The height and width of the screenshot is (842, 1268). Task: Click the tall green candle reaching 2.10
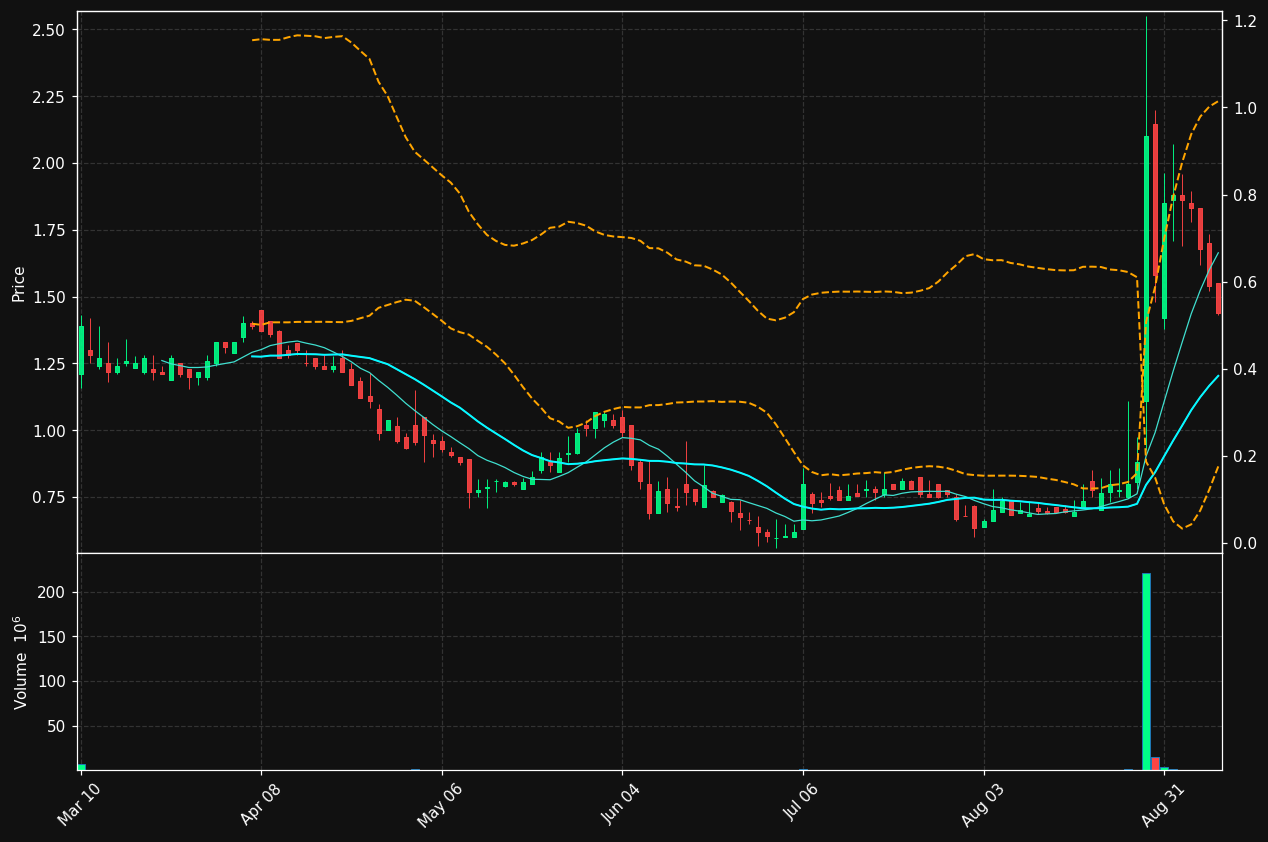tap(1146, 269)
